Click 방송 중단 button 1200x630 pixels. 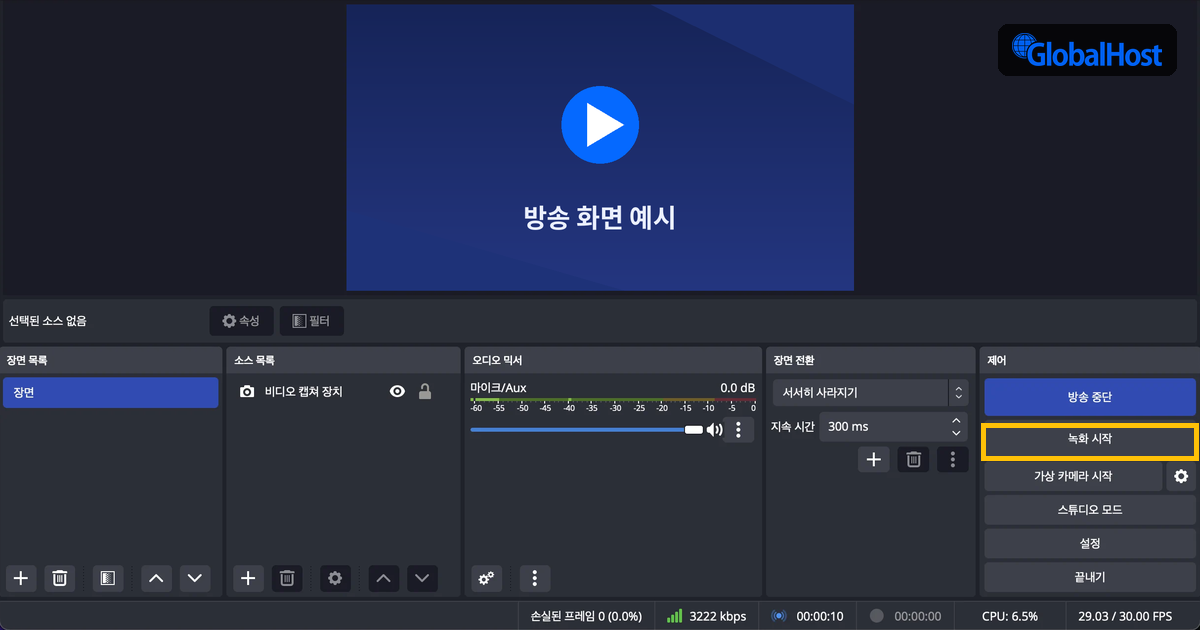(x=1090, y=397)
